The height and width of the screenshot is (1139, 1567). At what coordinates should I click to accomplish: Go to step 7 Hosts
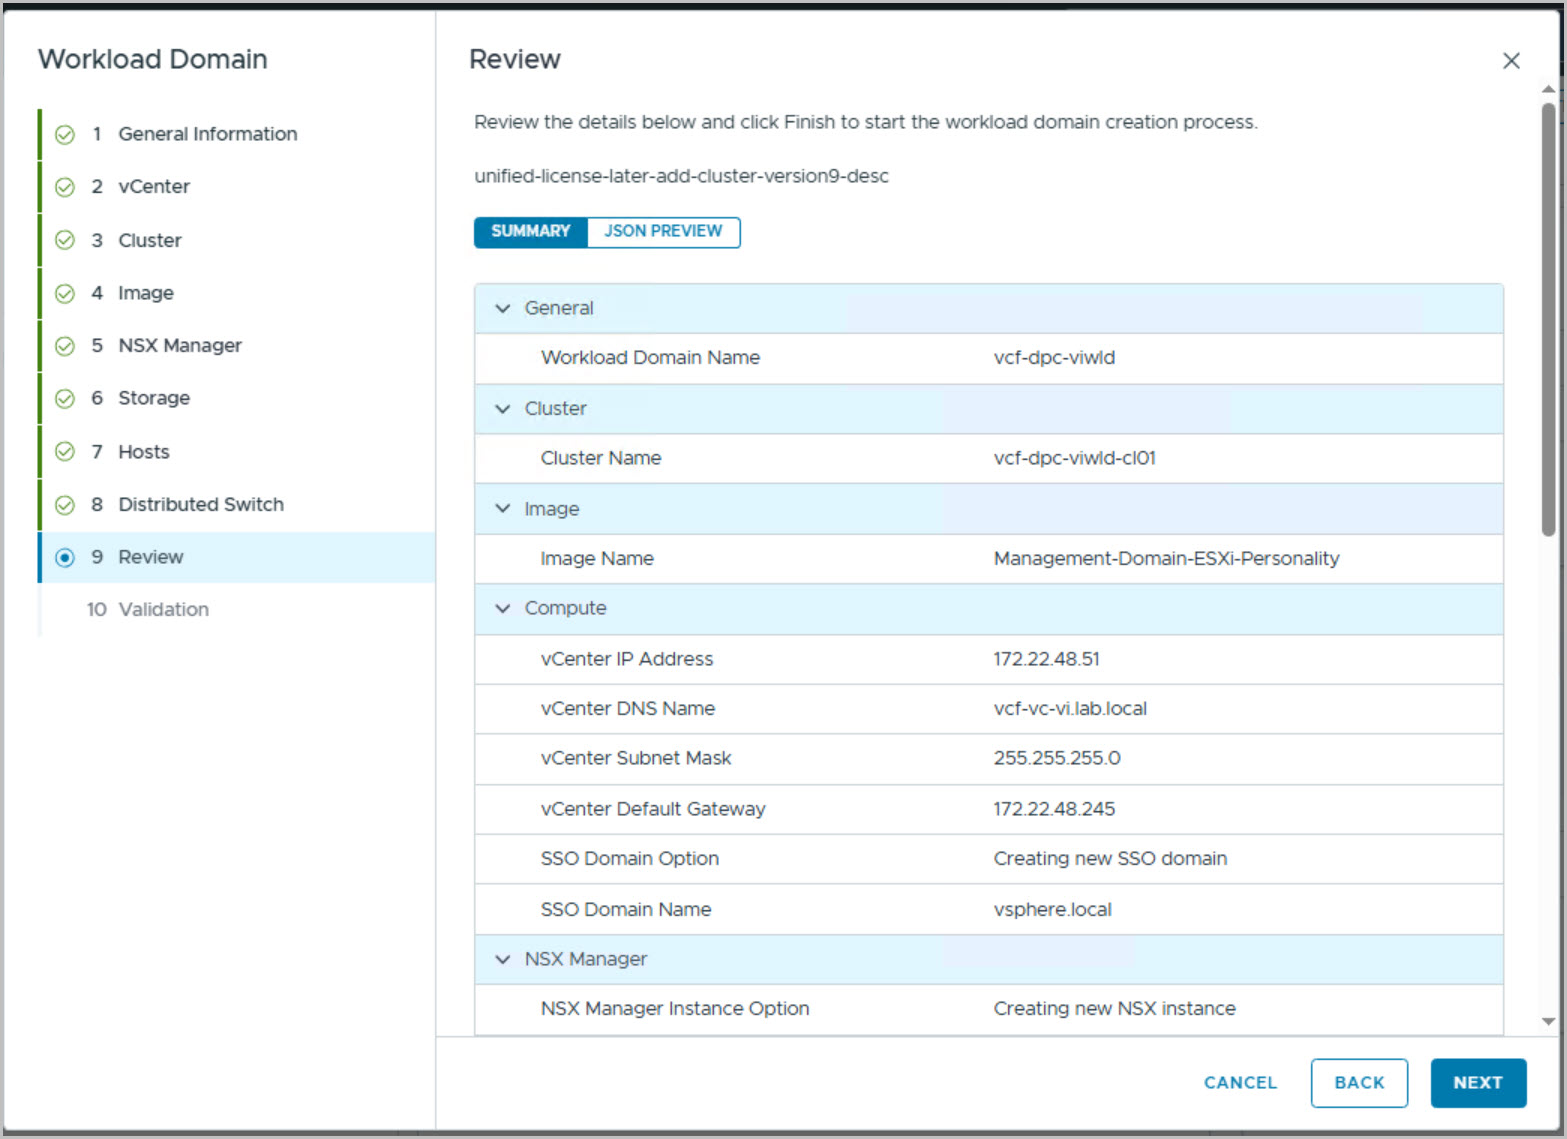[x=237, y=452]
